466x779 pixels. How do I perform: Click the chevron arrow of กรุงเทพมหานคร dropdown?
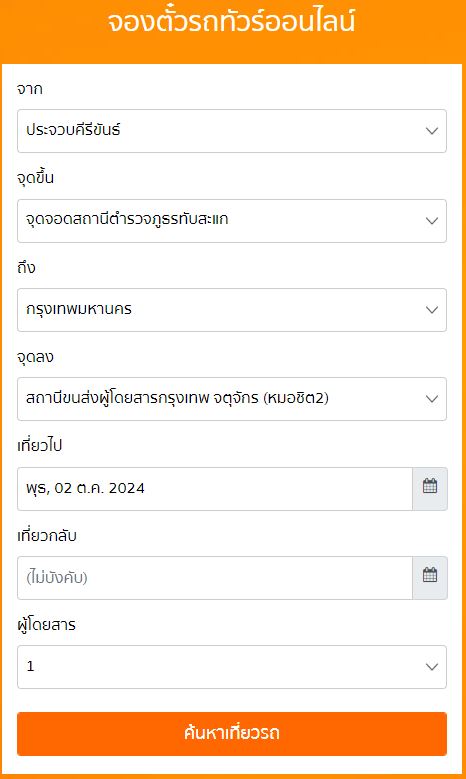click(432, 310)
